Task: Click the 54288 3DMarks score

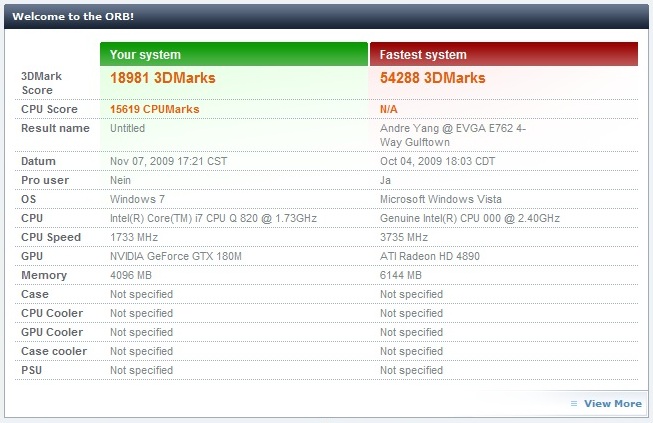Action: (433, 78)
